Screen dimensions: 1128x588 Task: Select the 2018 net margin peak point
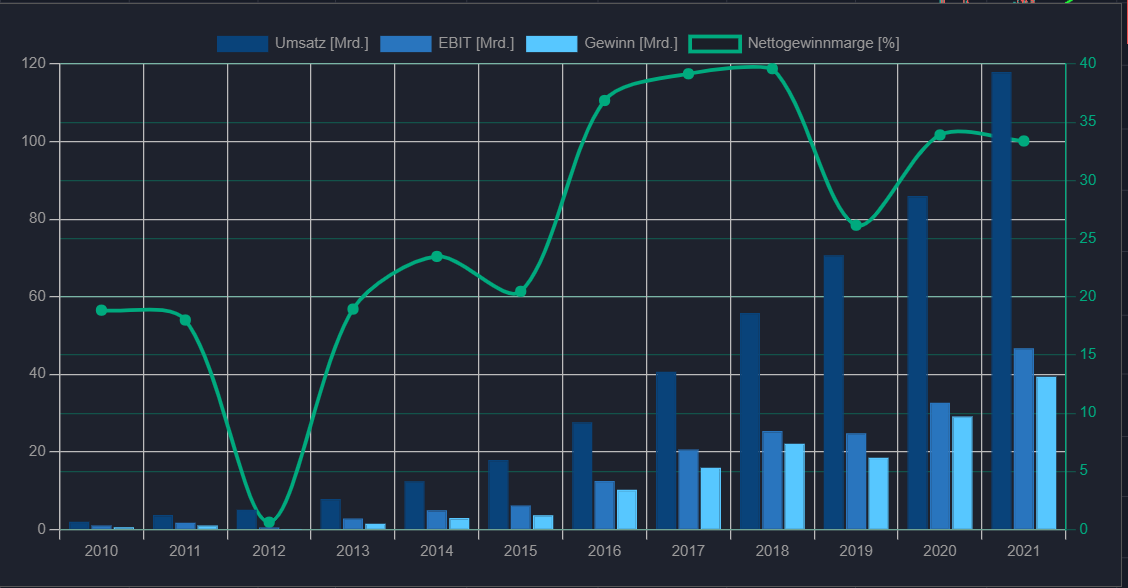pos(773,69)
